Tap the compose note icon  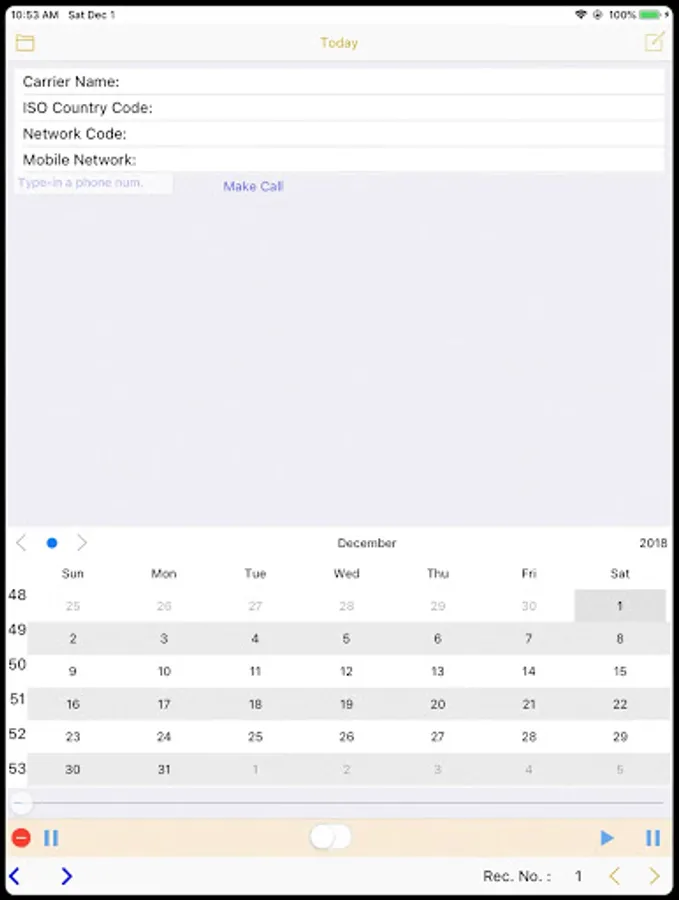[x=654, y=42]
